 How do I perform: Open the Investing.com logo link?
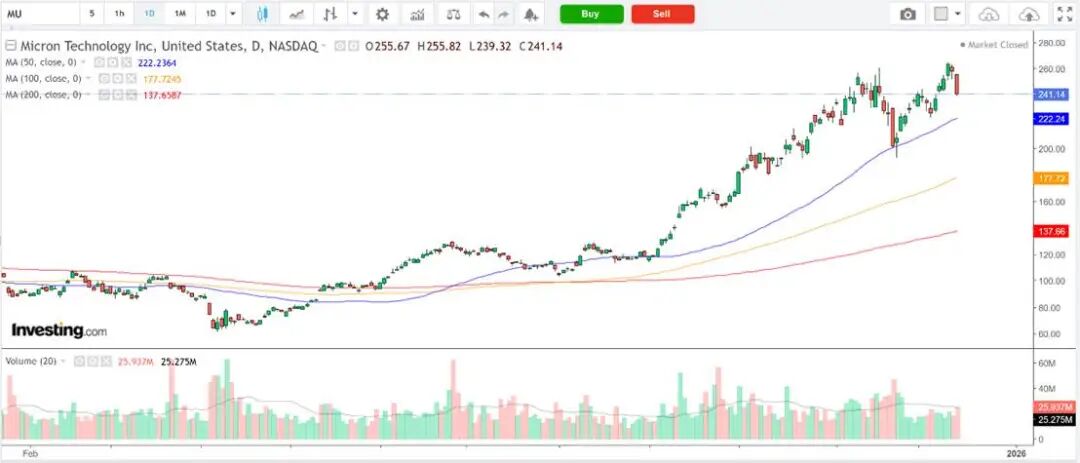59,331
